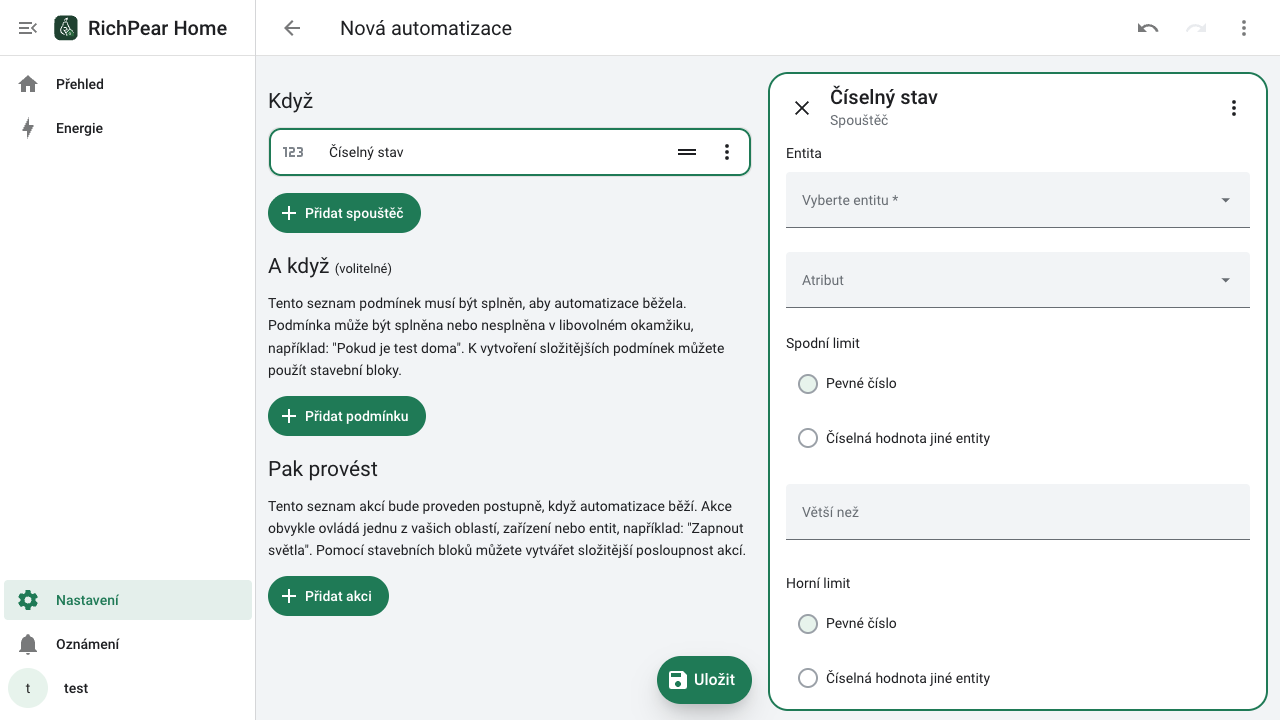Open the Atribut dropdown
The image size is (1280, 720).
pos(1018,280)
